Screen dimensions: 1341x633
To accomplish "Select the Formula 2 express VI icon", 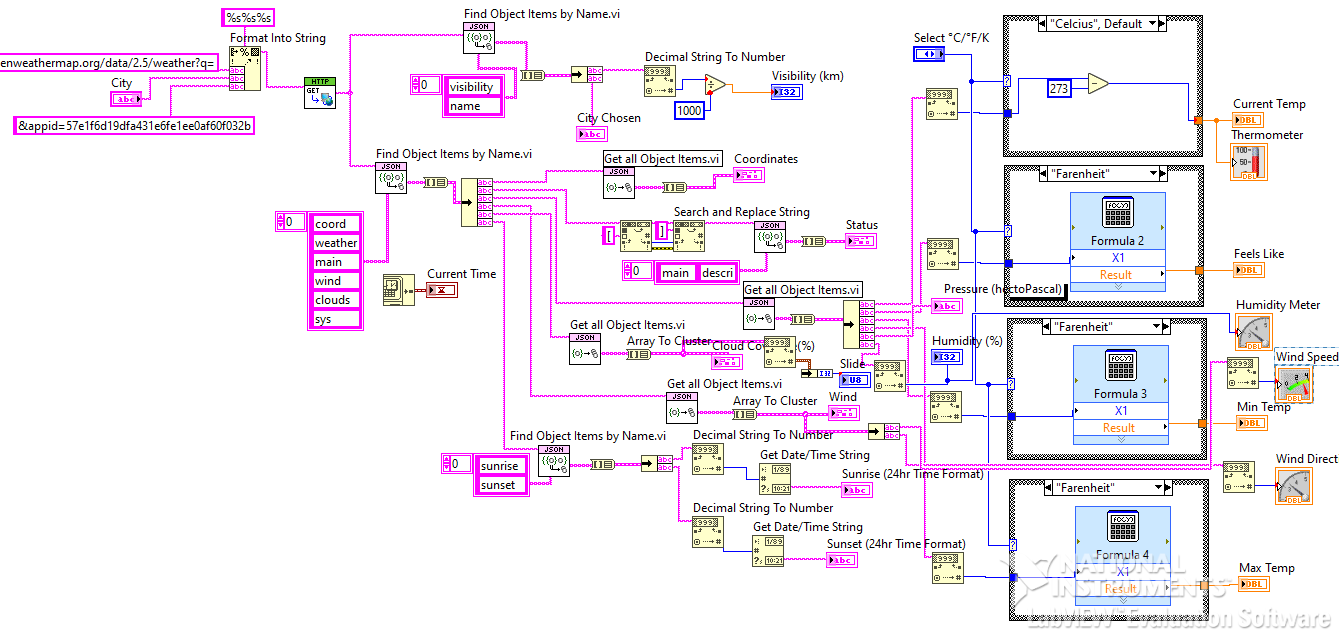I will tap(1118, 214).
